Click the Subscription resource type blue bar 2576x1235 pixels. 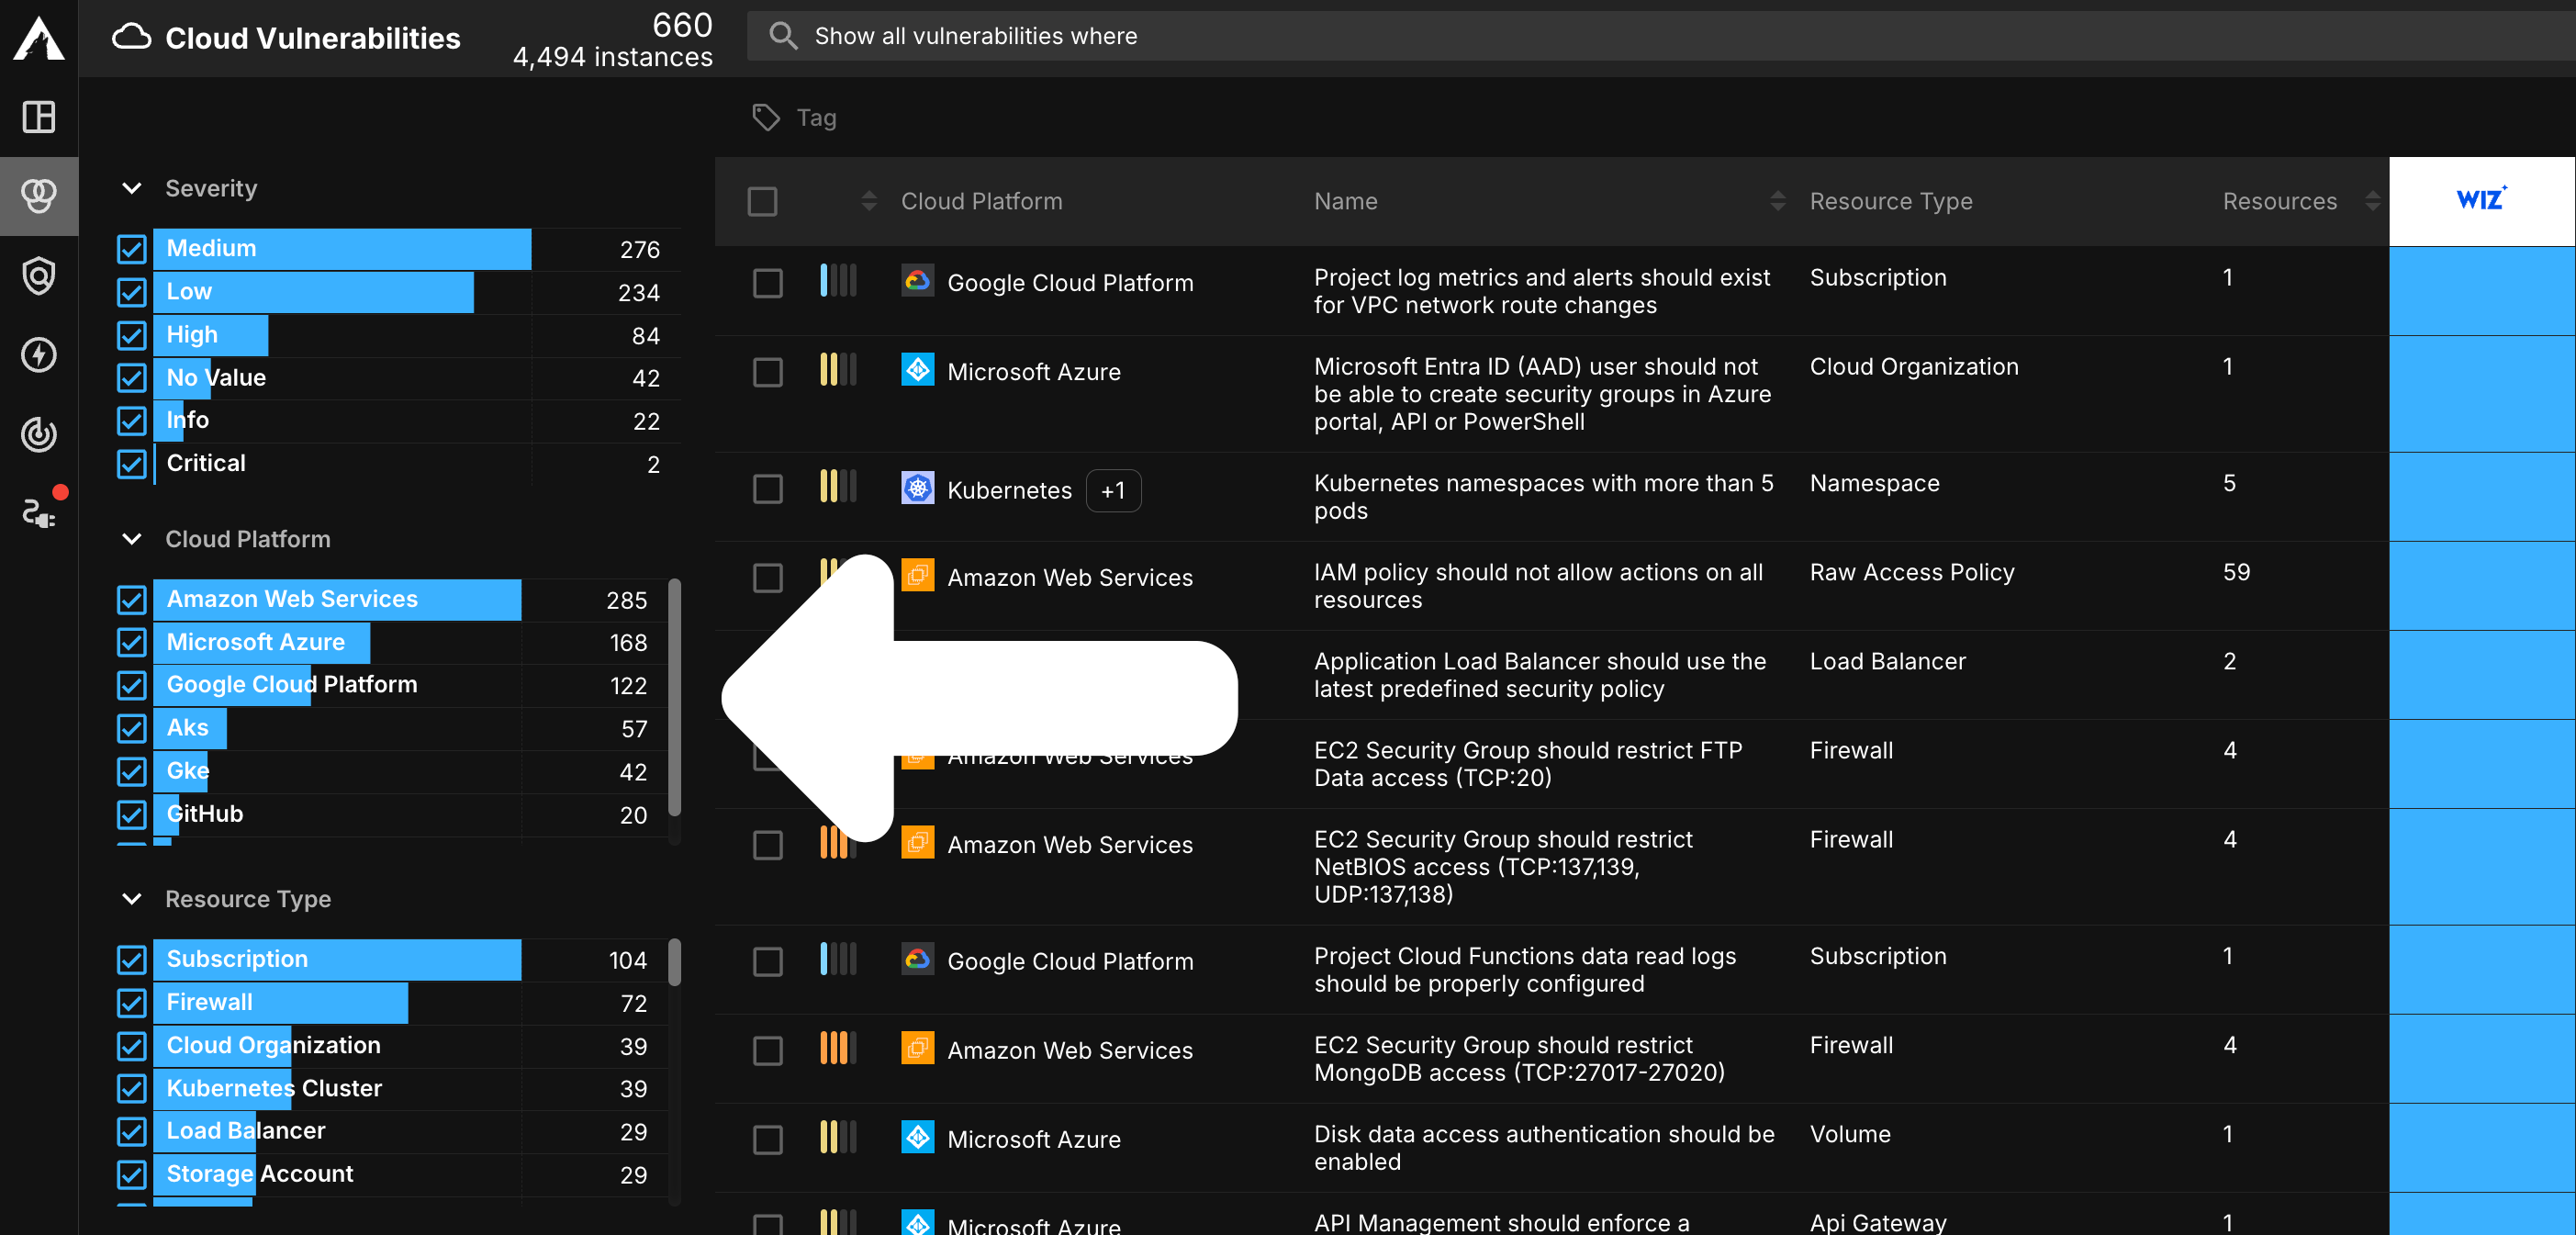pos(337,959)
